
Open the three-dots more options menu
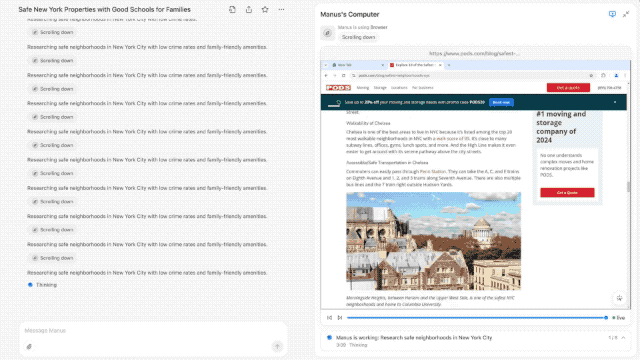tap(281, 9)
